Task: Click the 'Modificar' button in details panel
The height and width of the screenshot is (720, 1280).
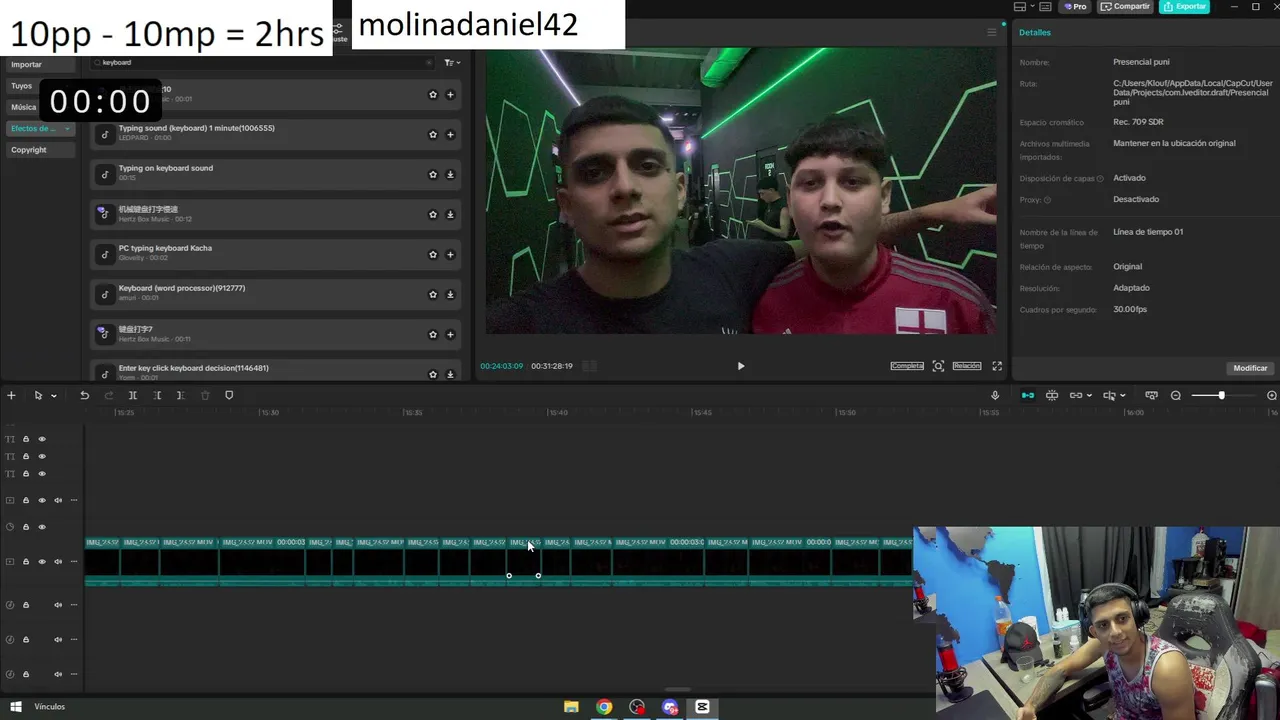Action: [1250, 368]
